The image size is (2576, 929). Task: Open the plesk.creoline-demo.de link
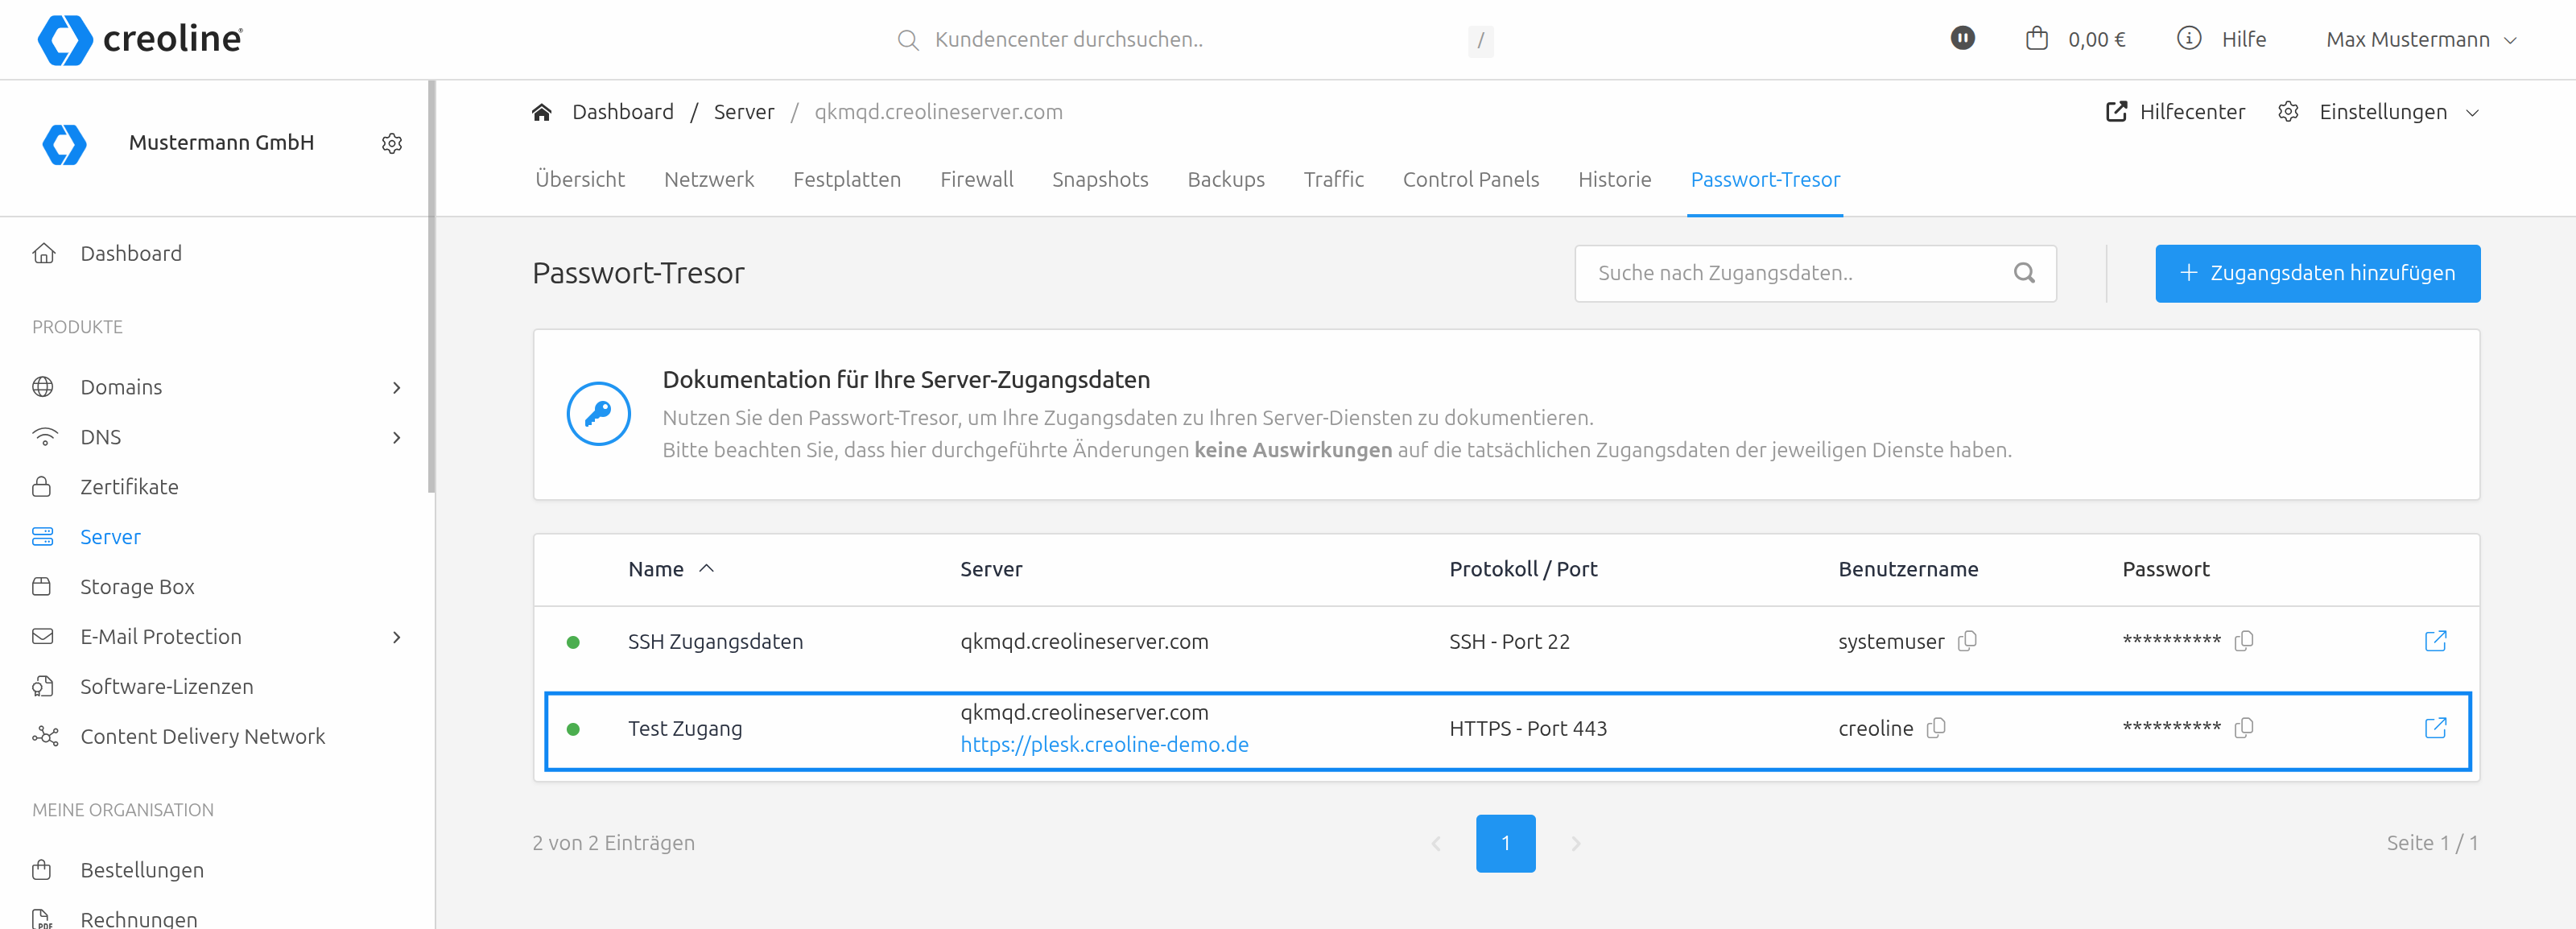1104,745
